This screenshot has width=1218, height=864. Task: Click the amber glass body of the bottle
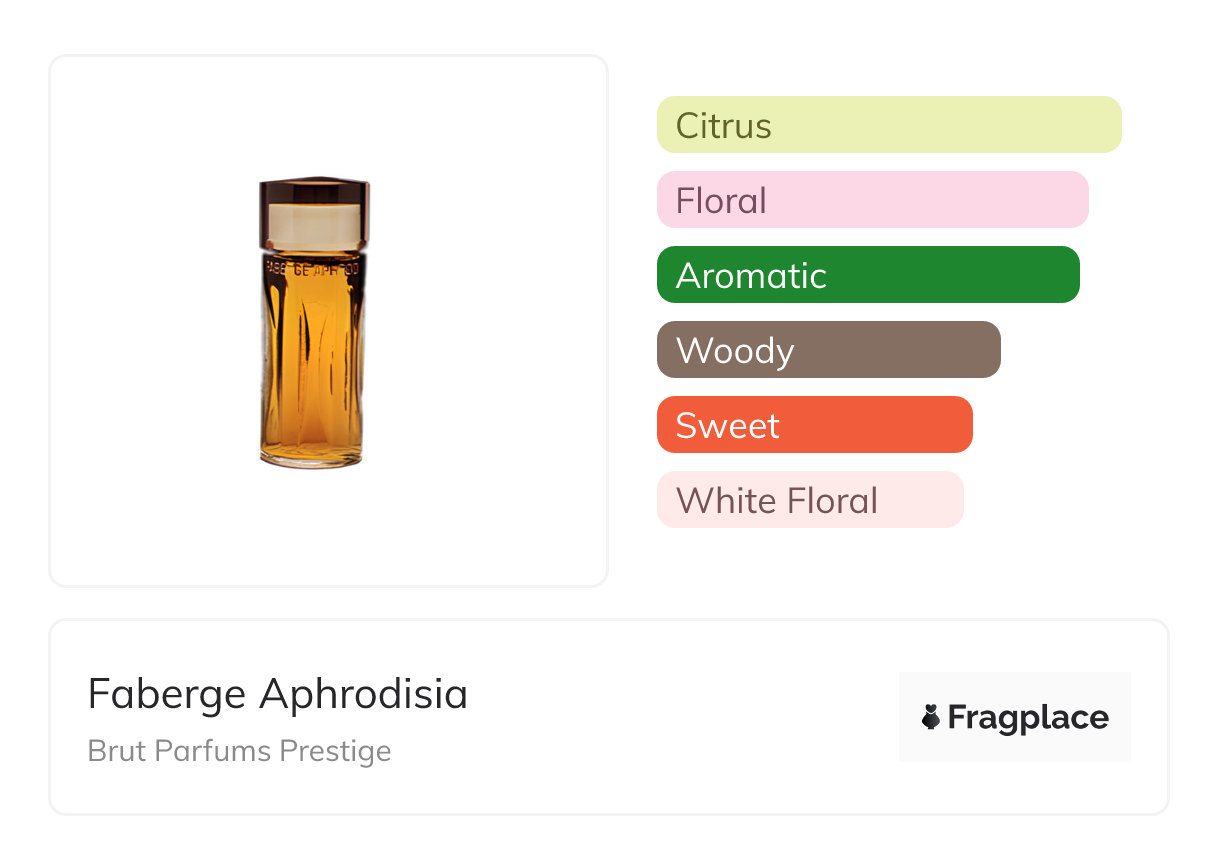click(312, 360)
